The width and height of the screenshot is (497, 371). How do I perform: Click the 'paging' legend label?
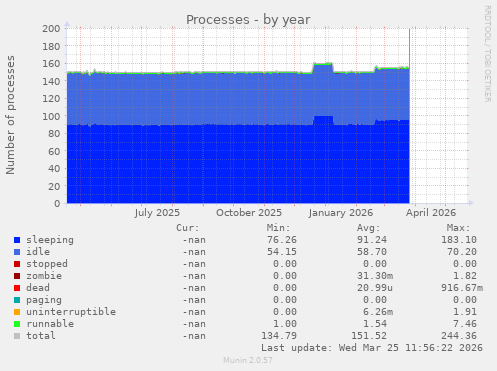coord(44,300)
